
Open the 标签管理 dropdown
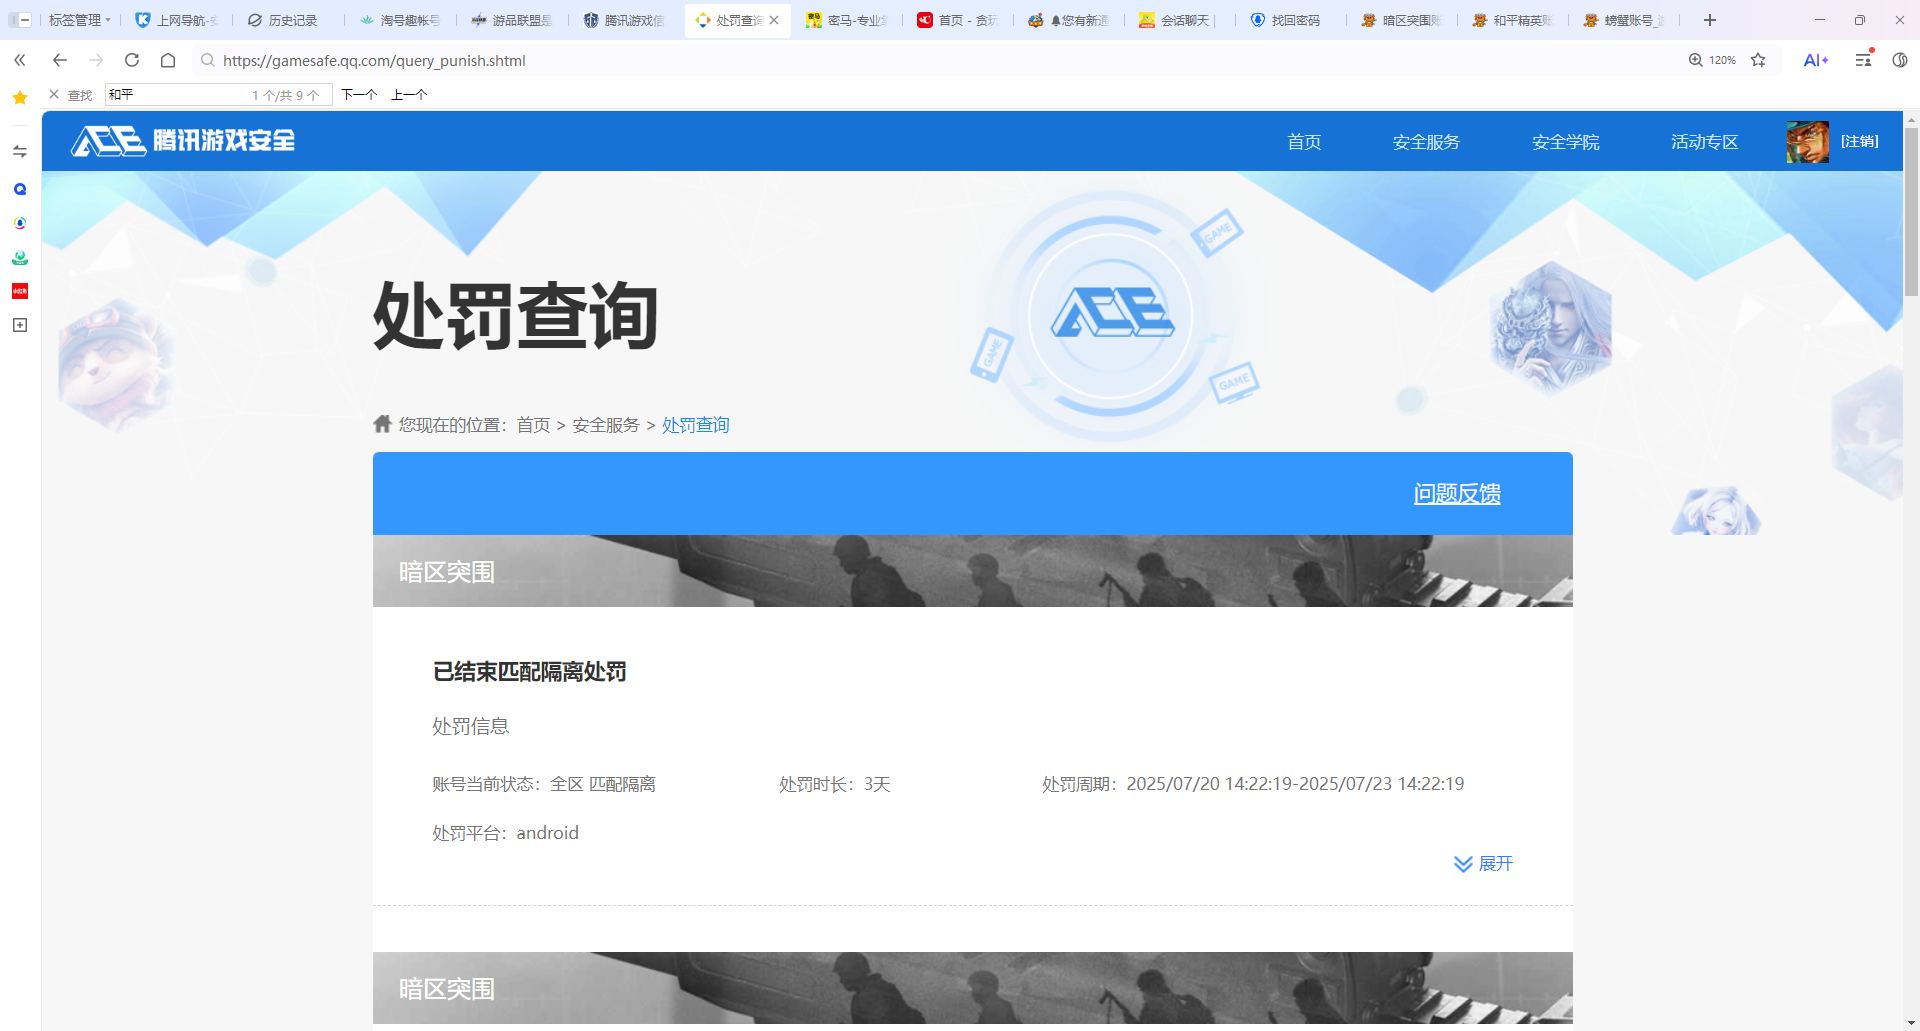pyautogui.click(x=79, y=20)
